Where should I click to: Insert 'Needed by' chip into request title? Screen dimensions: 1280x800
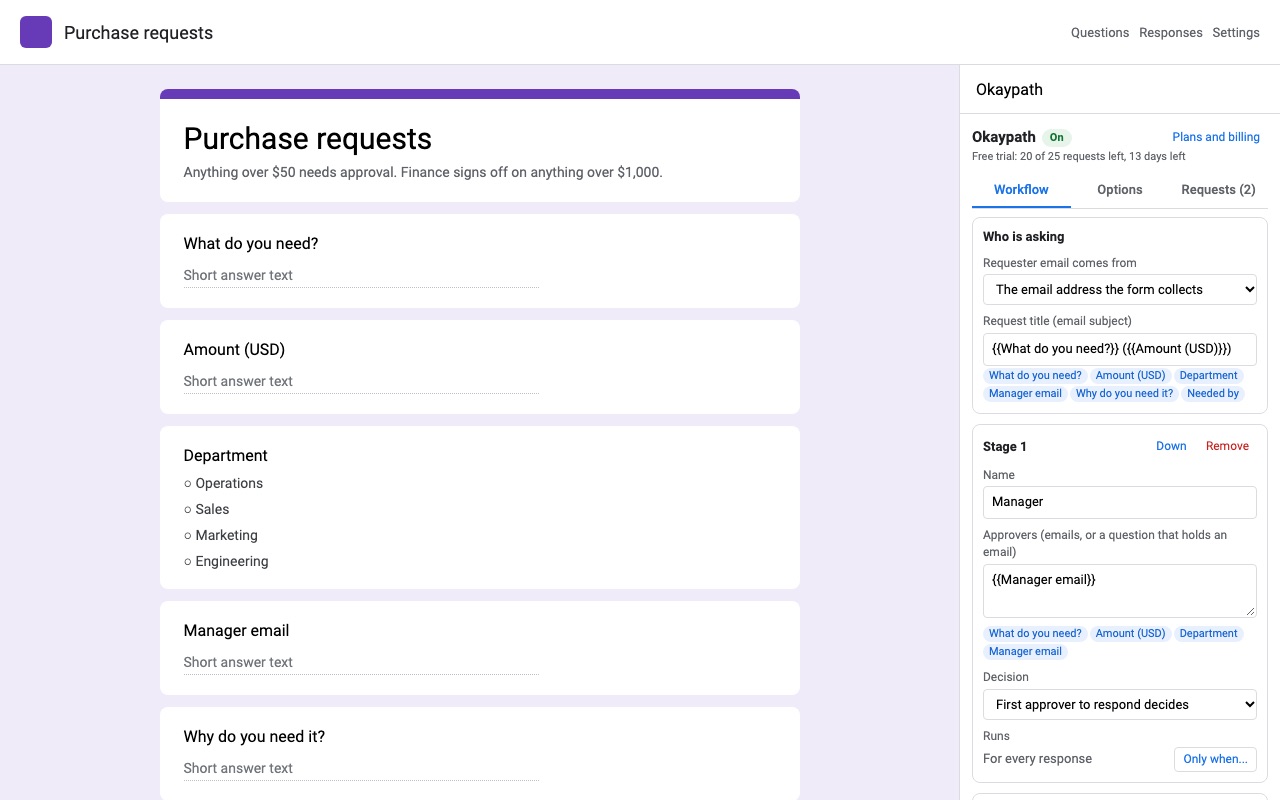click(1213, 394)
